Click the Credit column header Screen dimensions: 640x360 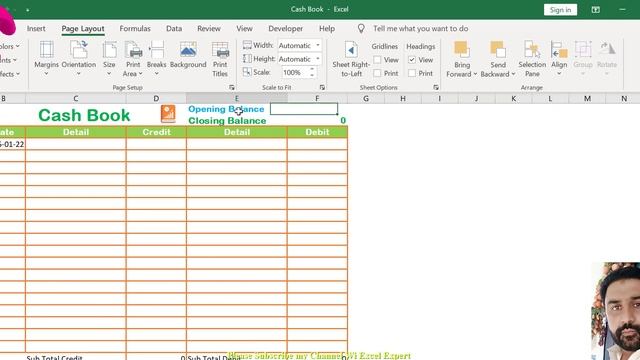tap(156, 132)
